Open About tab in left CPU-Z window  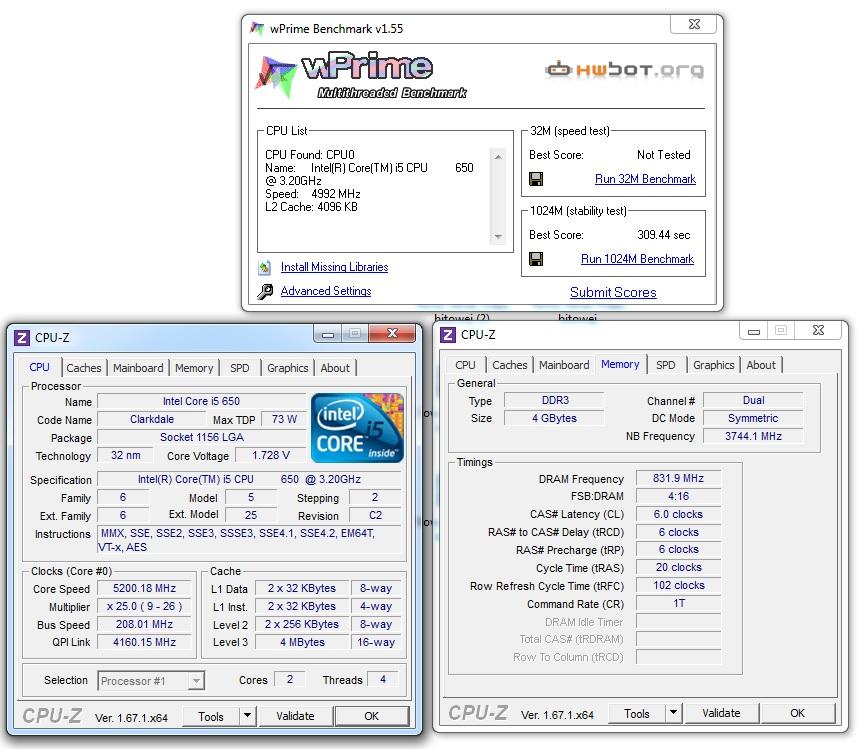point(335,368)
